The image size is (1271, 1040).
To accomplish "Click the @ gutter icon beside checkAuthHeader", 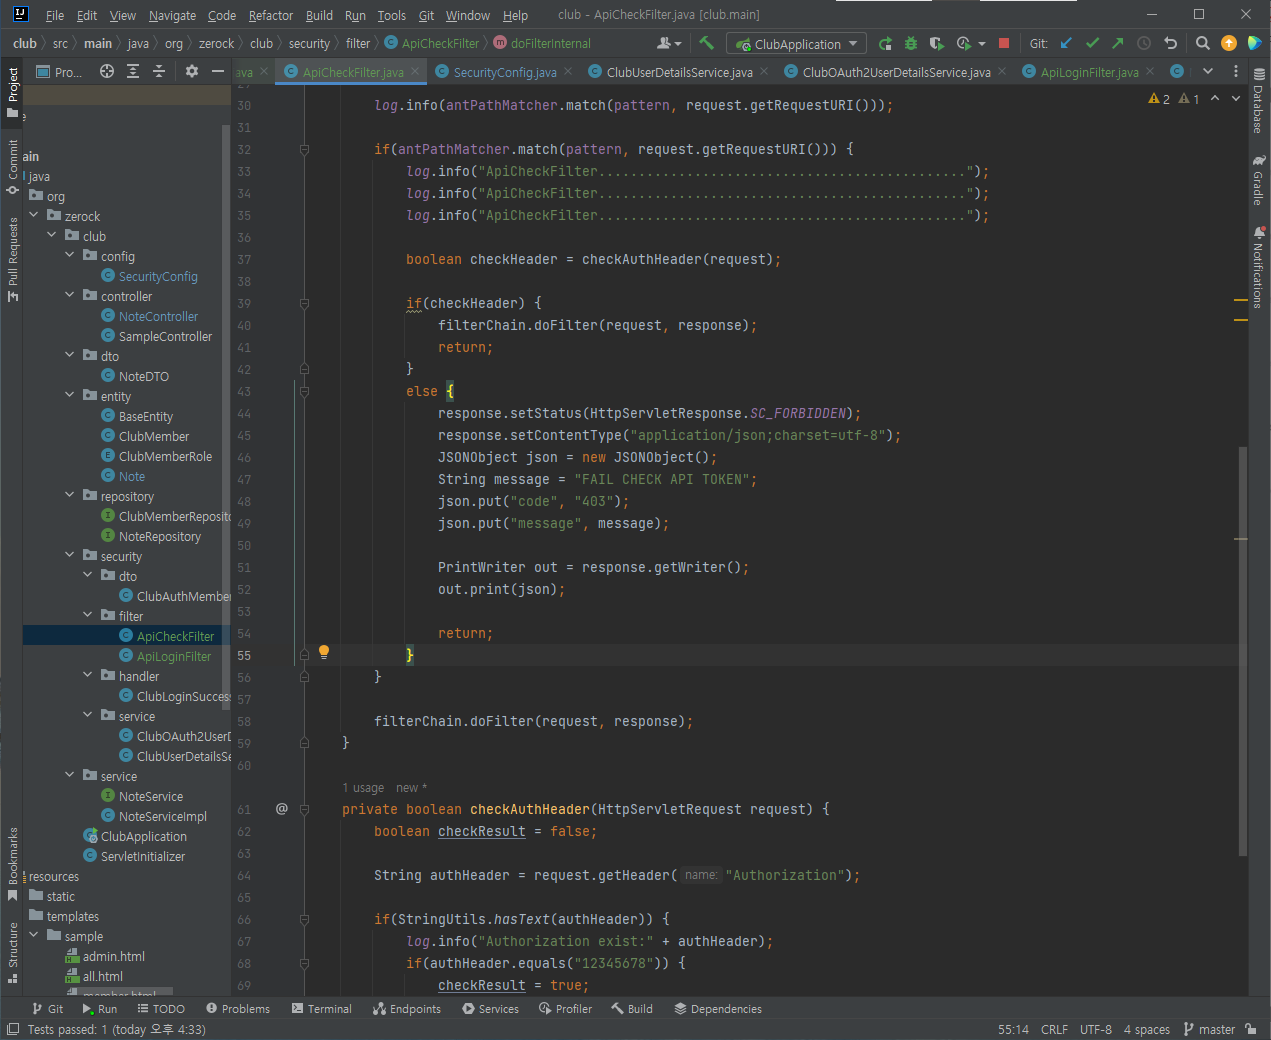I will point(282,809).
